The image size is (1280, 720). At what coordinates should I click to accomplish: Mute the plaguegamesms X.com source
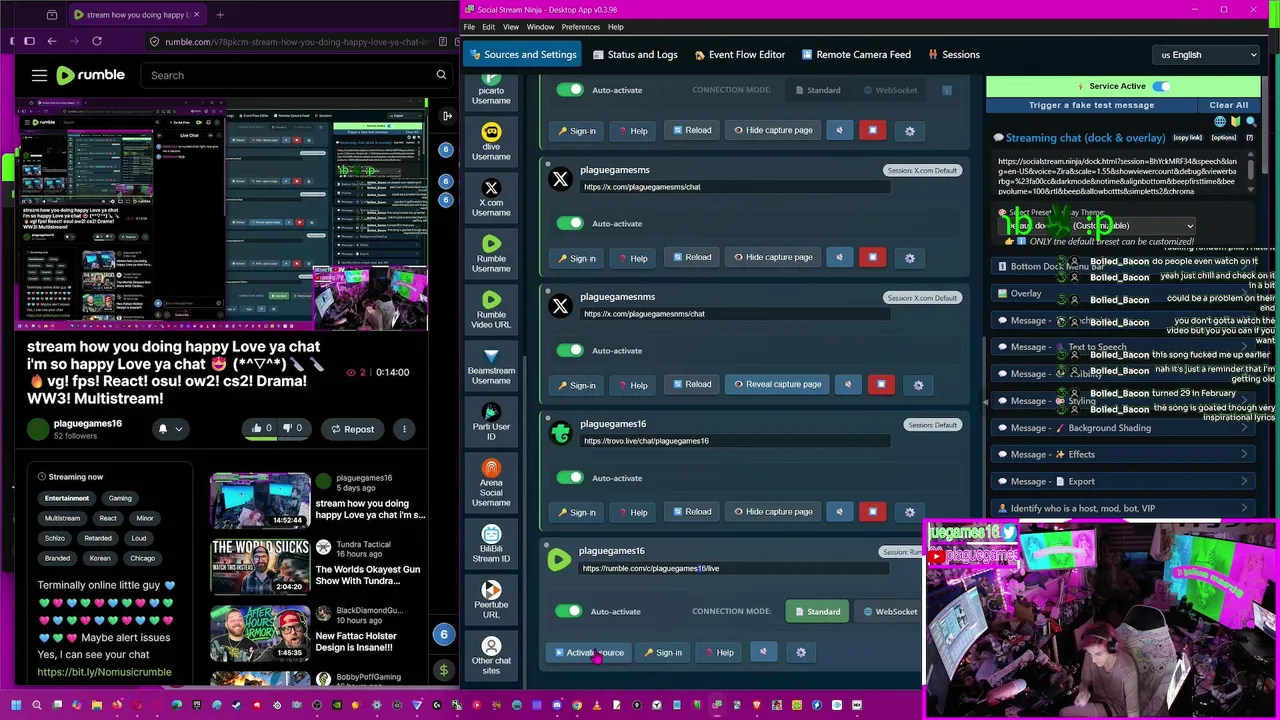coord(839,257)
